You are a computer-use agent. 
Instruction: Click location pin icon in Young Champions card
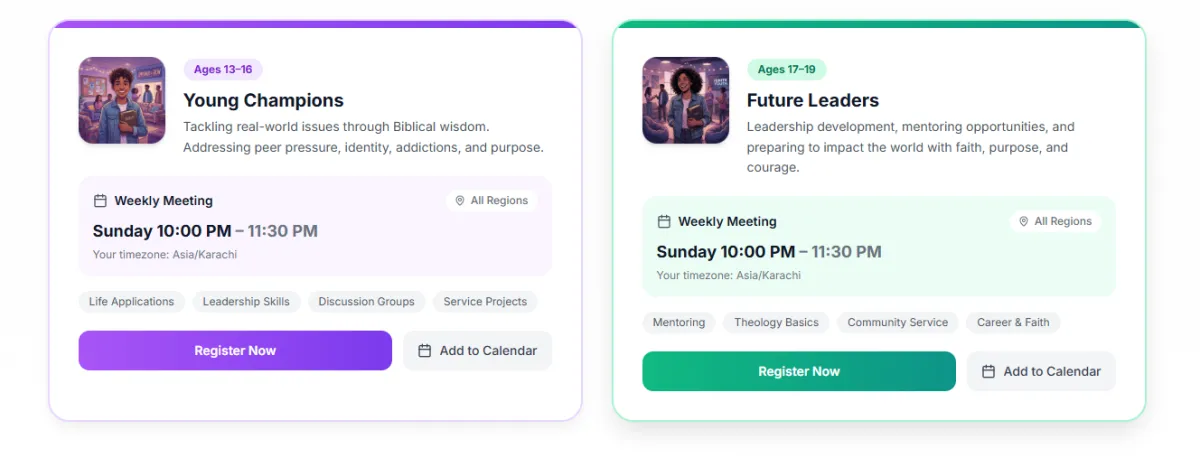pyautogui.click(x=460, y=201)
